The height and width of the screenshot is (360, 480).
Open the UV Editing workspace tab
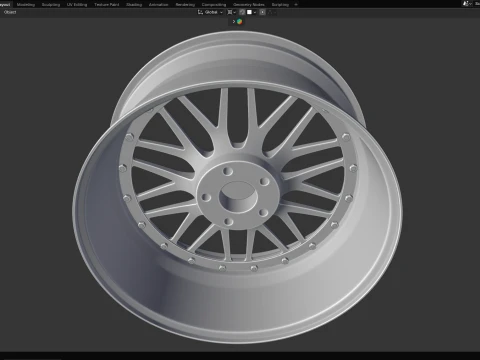[77, 5]
